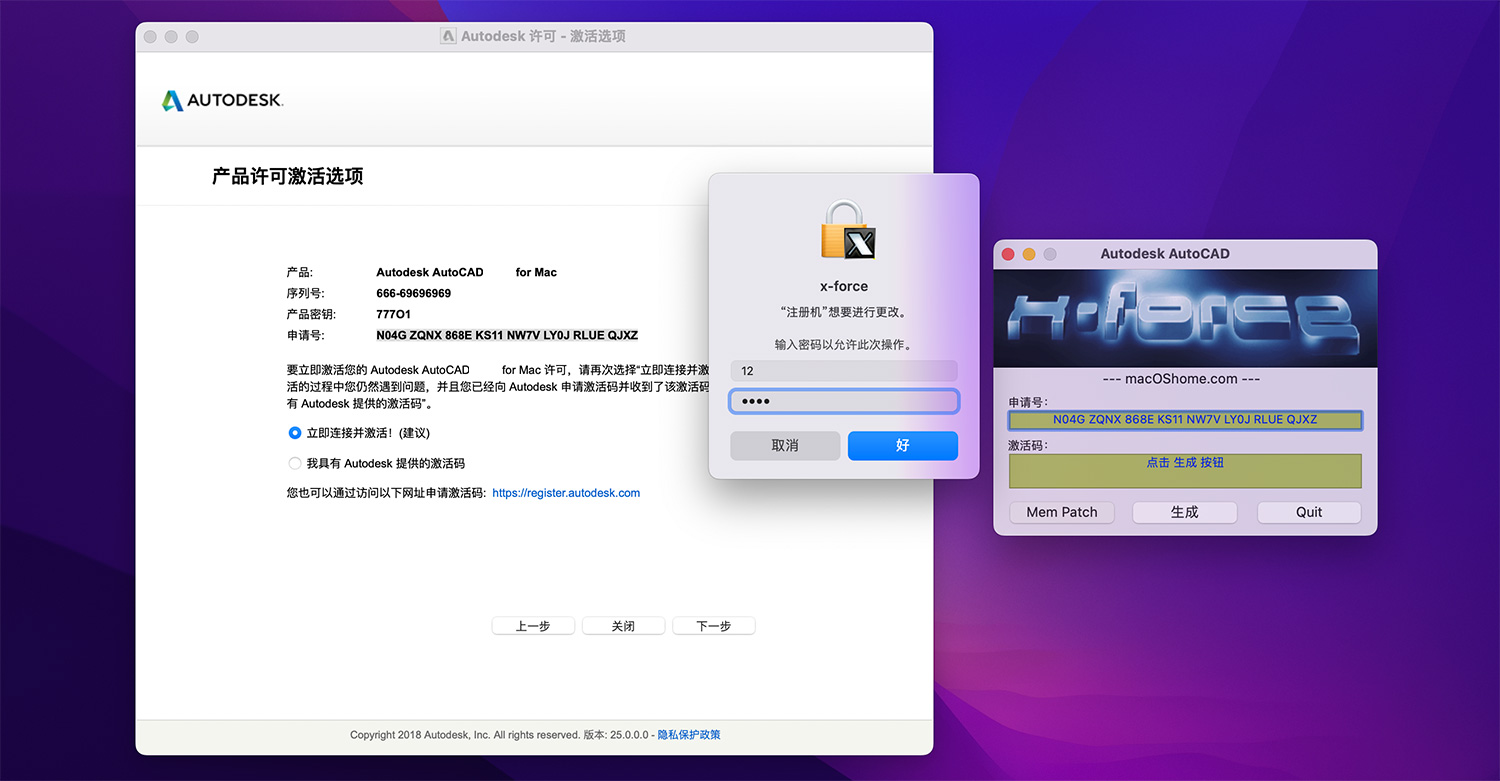
Task: Open the register.autodesk.com link
Action: tap(566, 492)
